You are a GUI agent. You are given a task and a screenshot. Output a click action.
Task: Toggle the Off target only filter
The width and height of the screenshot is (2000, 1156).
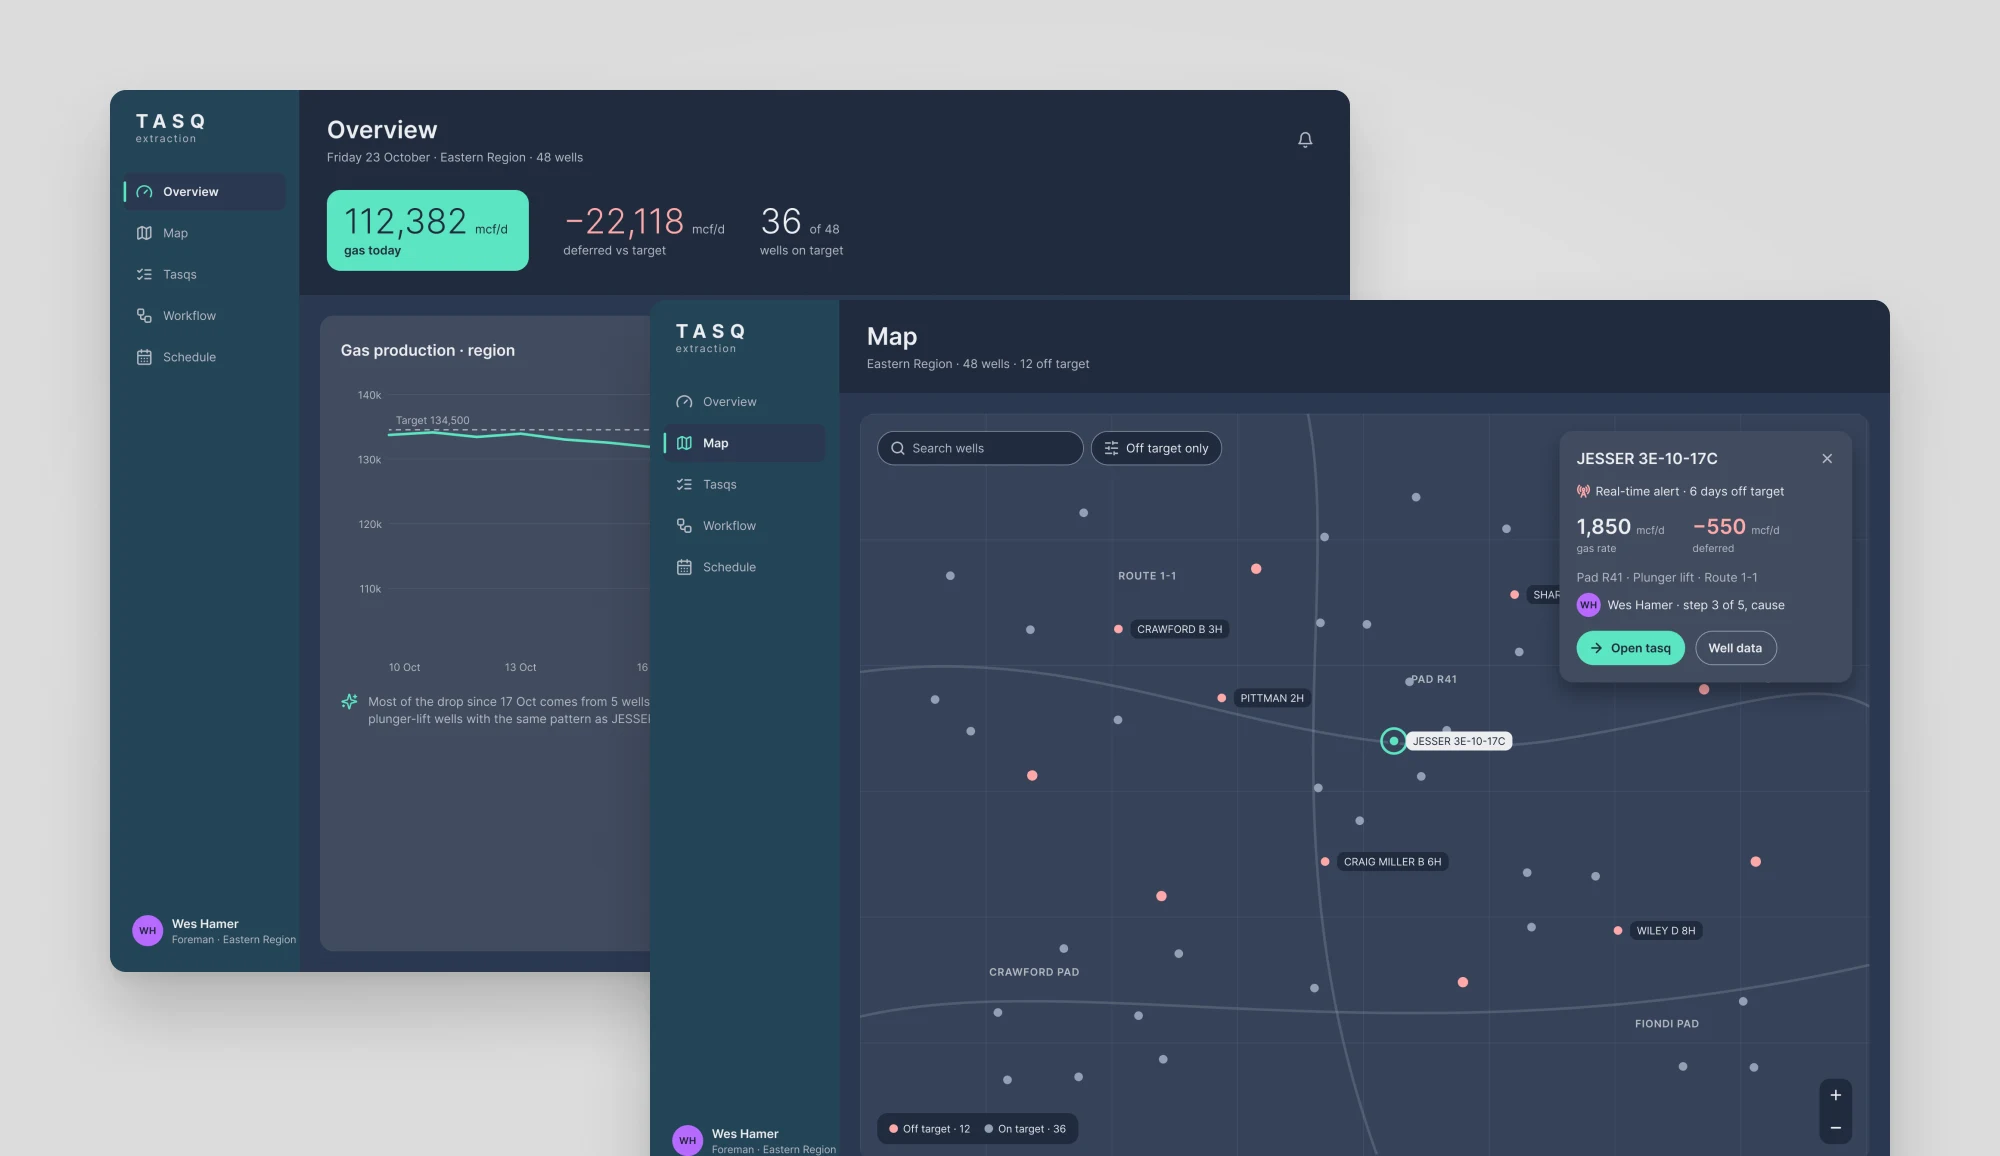pos(1156,448)
